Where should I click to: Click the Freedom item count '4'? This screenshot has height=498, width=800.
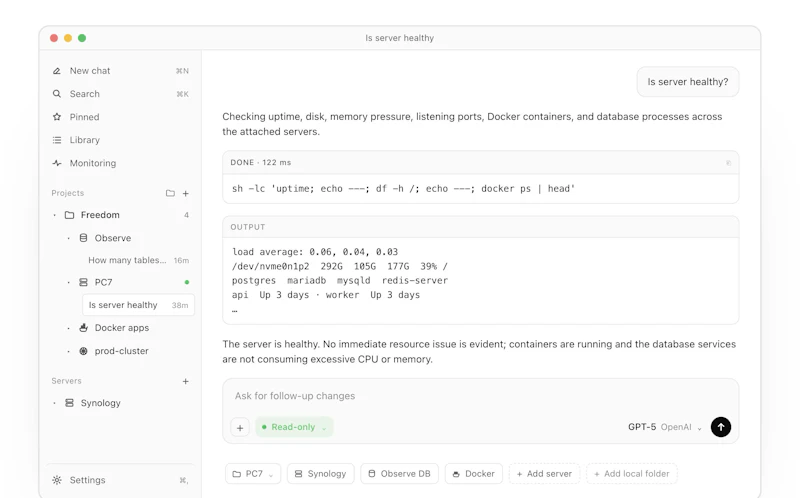tap(186, 215)
